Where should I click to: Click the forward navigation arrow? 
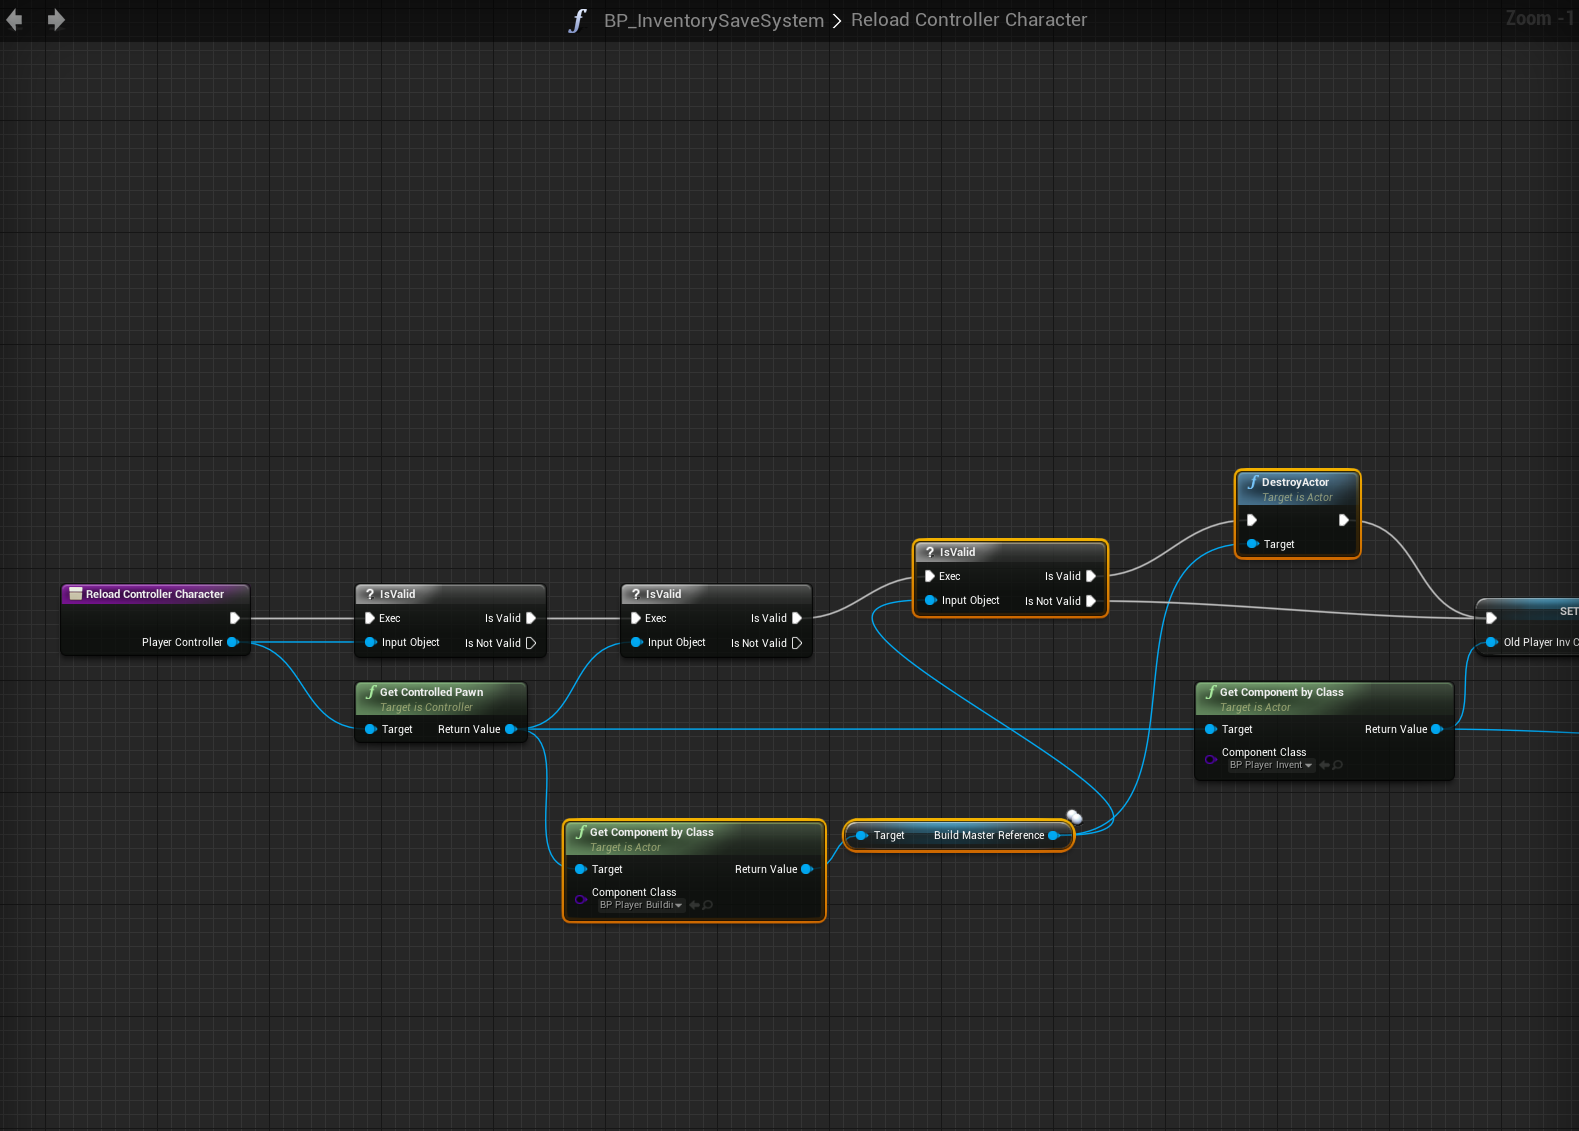(56, 20)
